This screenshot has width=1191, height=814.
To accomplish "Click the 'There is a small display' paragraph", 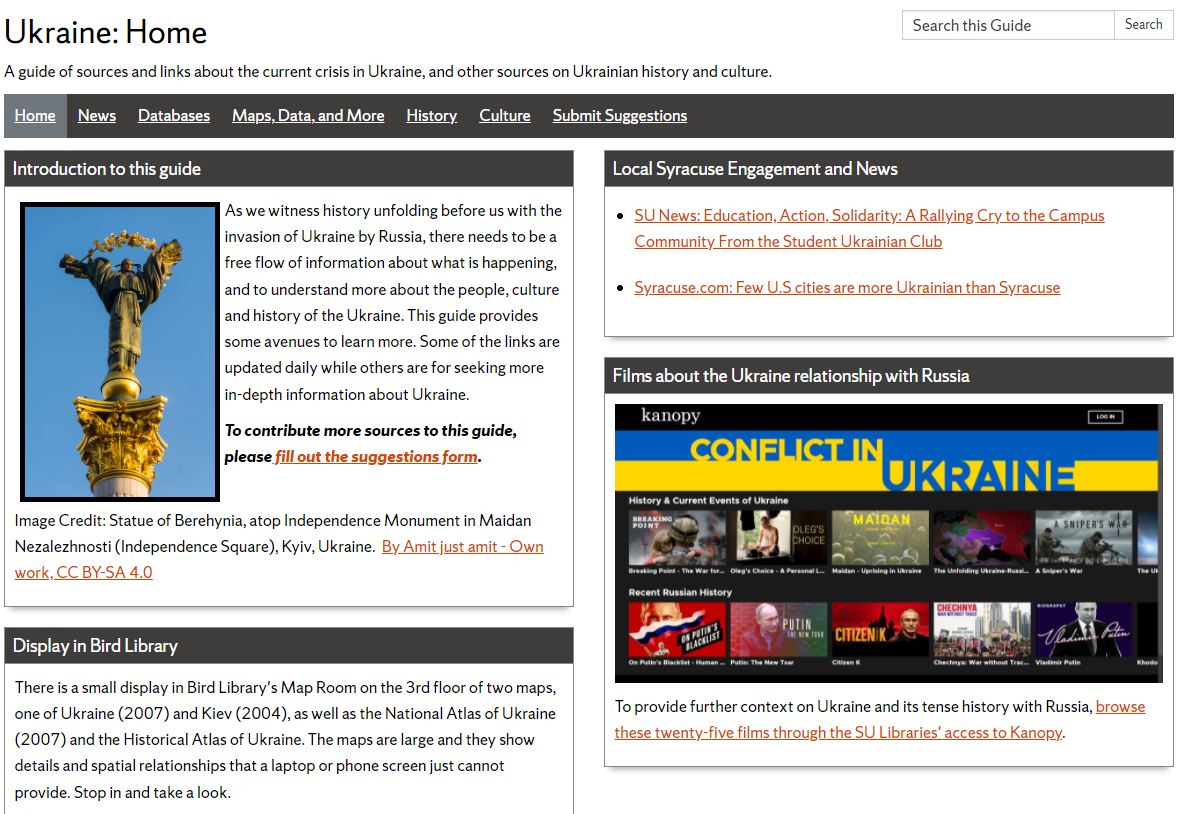I will 286,740.
